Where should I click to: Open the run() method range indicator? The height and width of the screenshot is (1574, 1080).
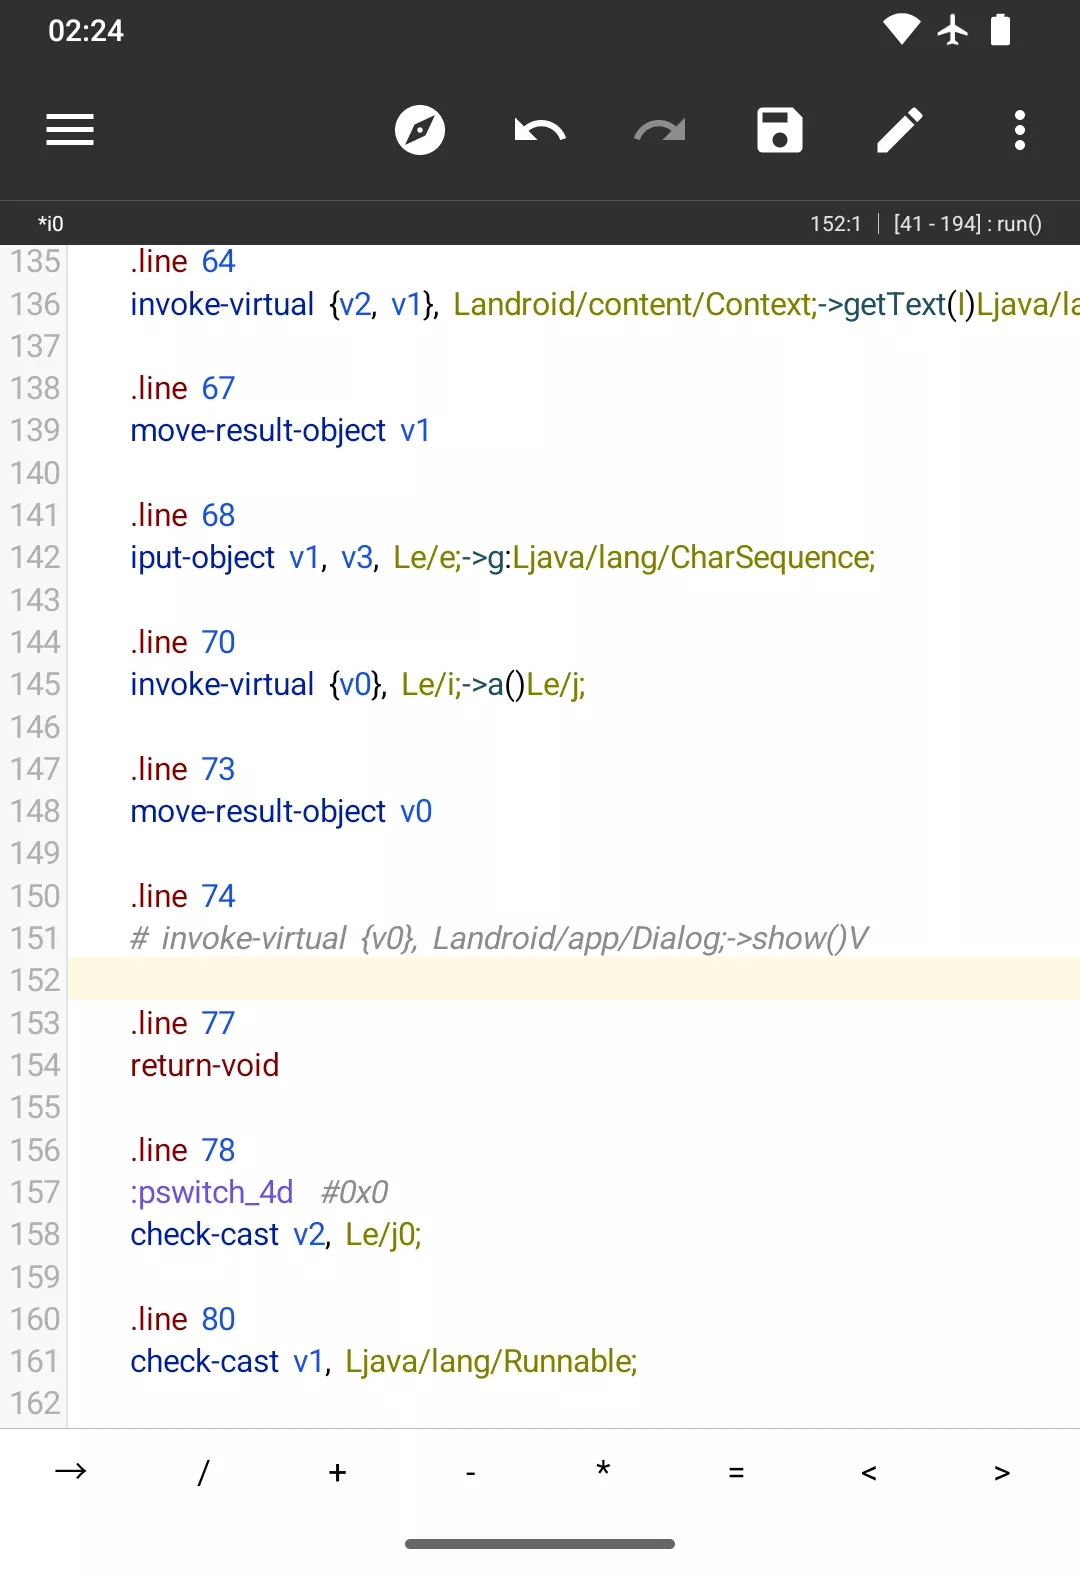967,224
